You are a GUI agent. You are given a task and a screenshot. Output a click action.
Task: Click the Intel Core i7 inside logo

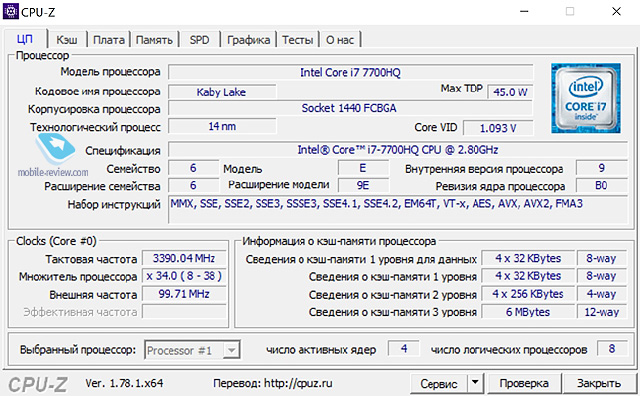[586, 98]
